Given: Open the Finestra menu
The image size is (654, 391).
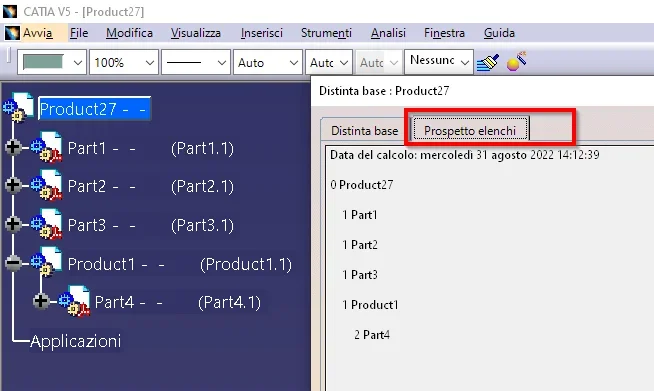Looking at the screenshot, I should [x=444, y=33].
